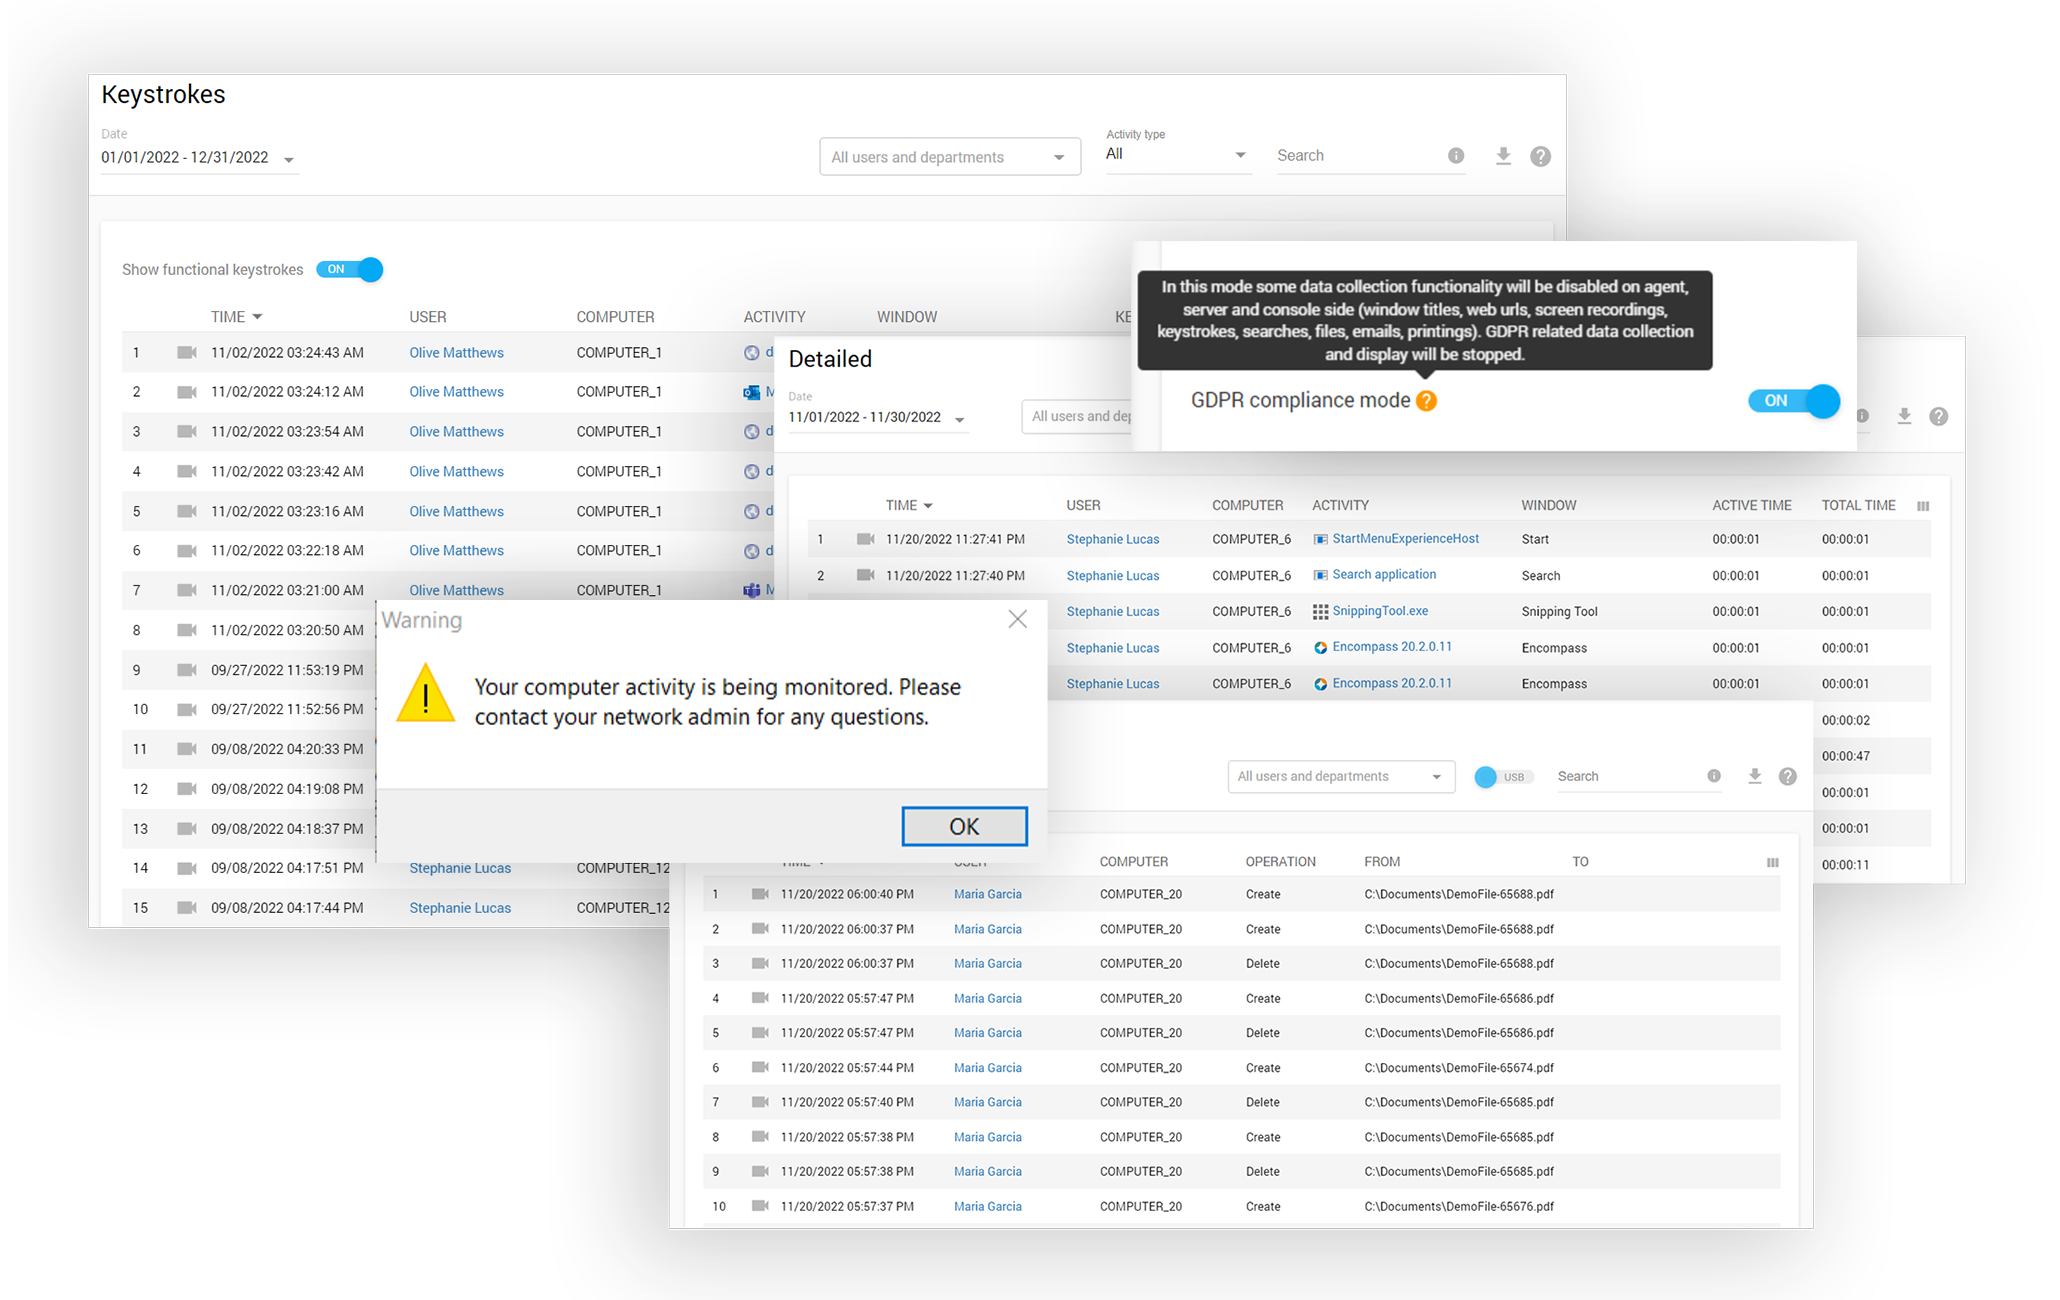This screenshot has width=2060, height=1300.
Task: Sort by USER column in Detailed table
Action: tap(1083, 506)
